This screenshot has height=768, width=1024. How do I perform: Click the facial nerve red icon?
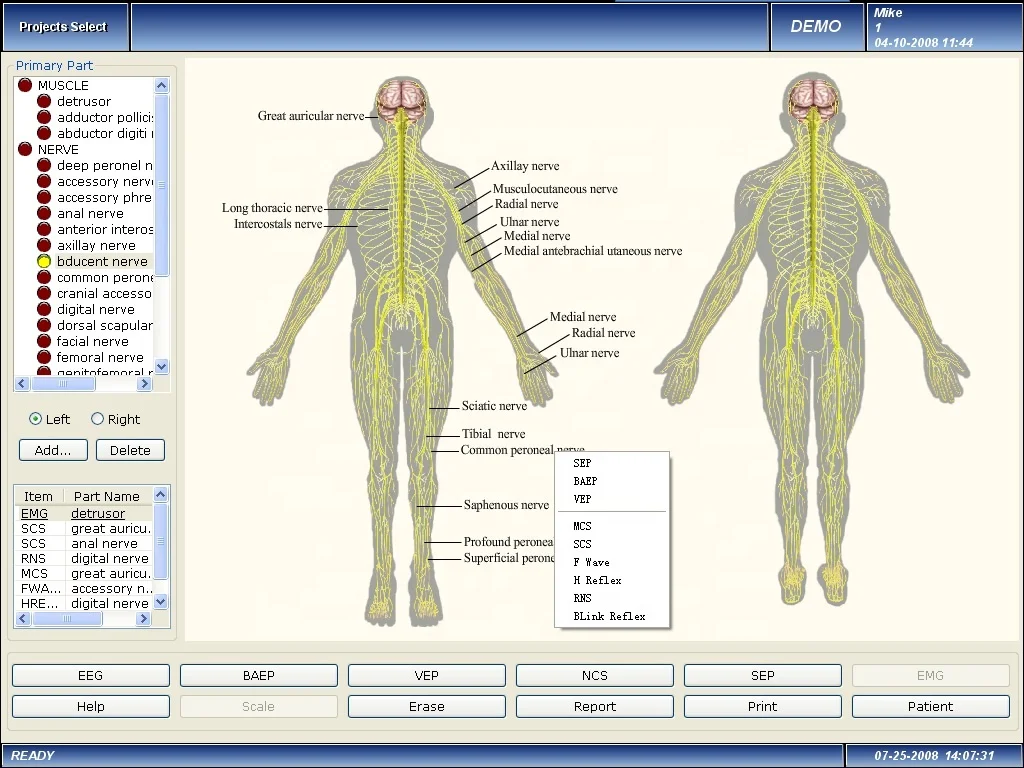point(44,341)
